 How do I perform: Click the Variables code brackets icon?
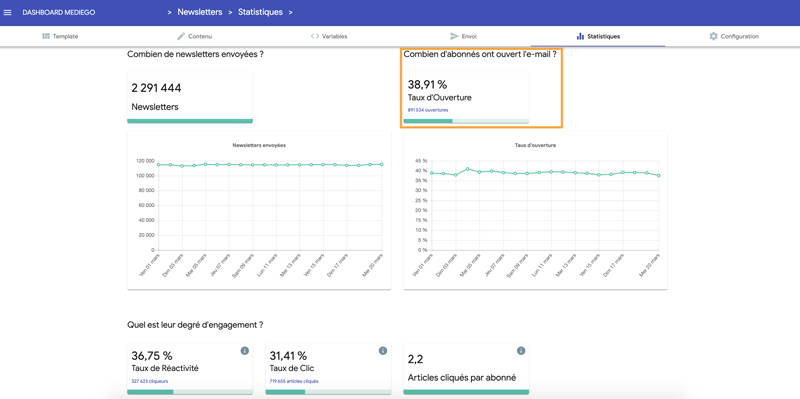315,36
